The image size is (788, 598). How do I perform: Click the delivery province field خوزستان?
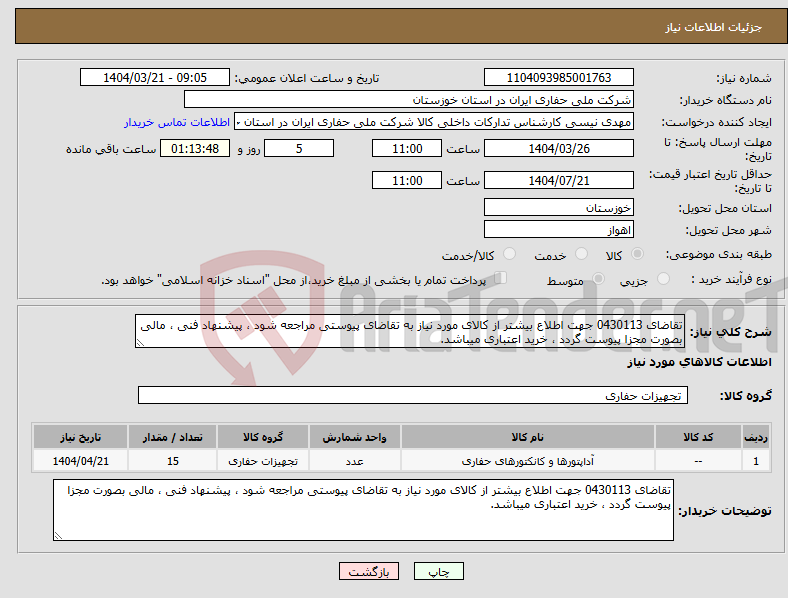[x=558, y=208]
